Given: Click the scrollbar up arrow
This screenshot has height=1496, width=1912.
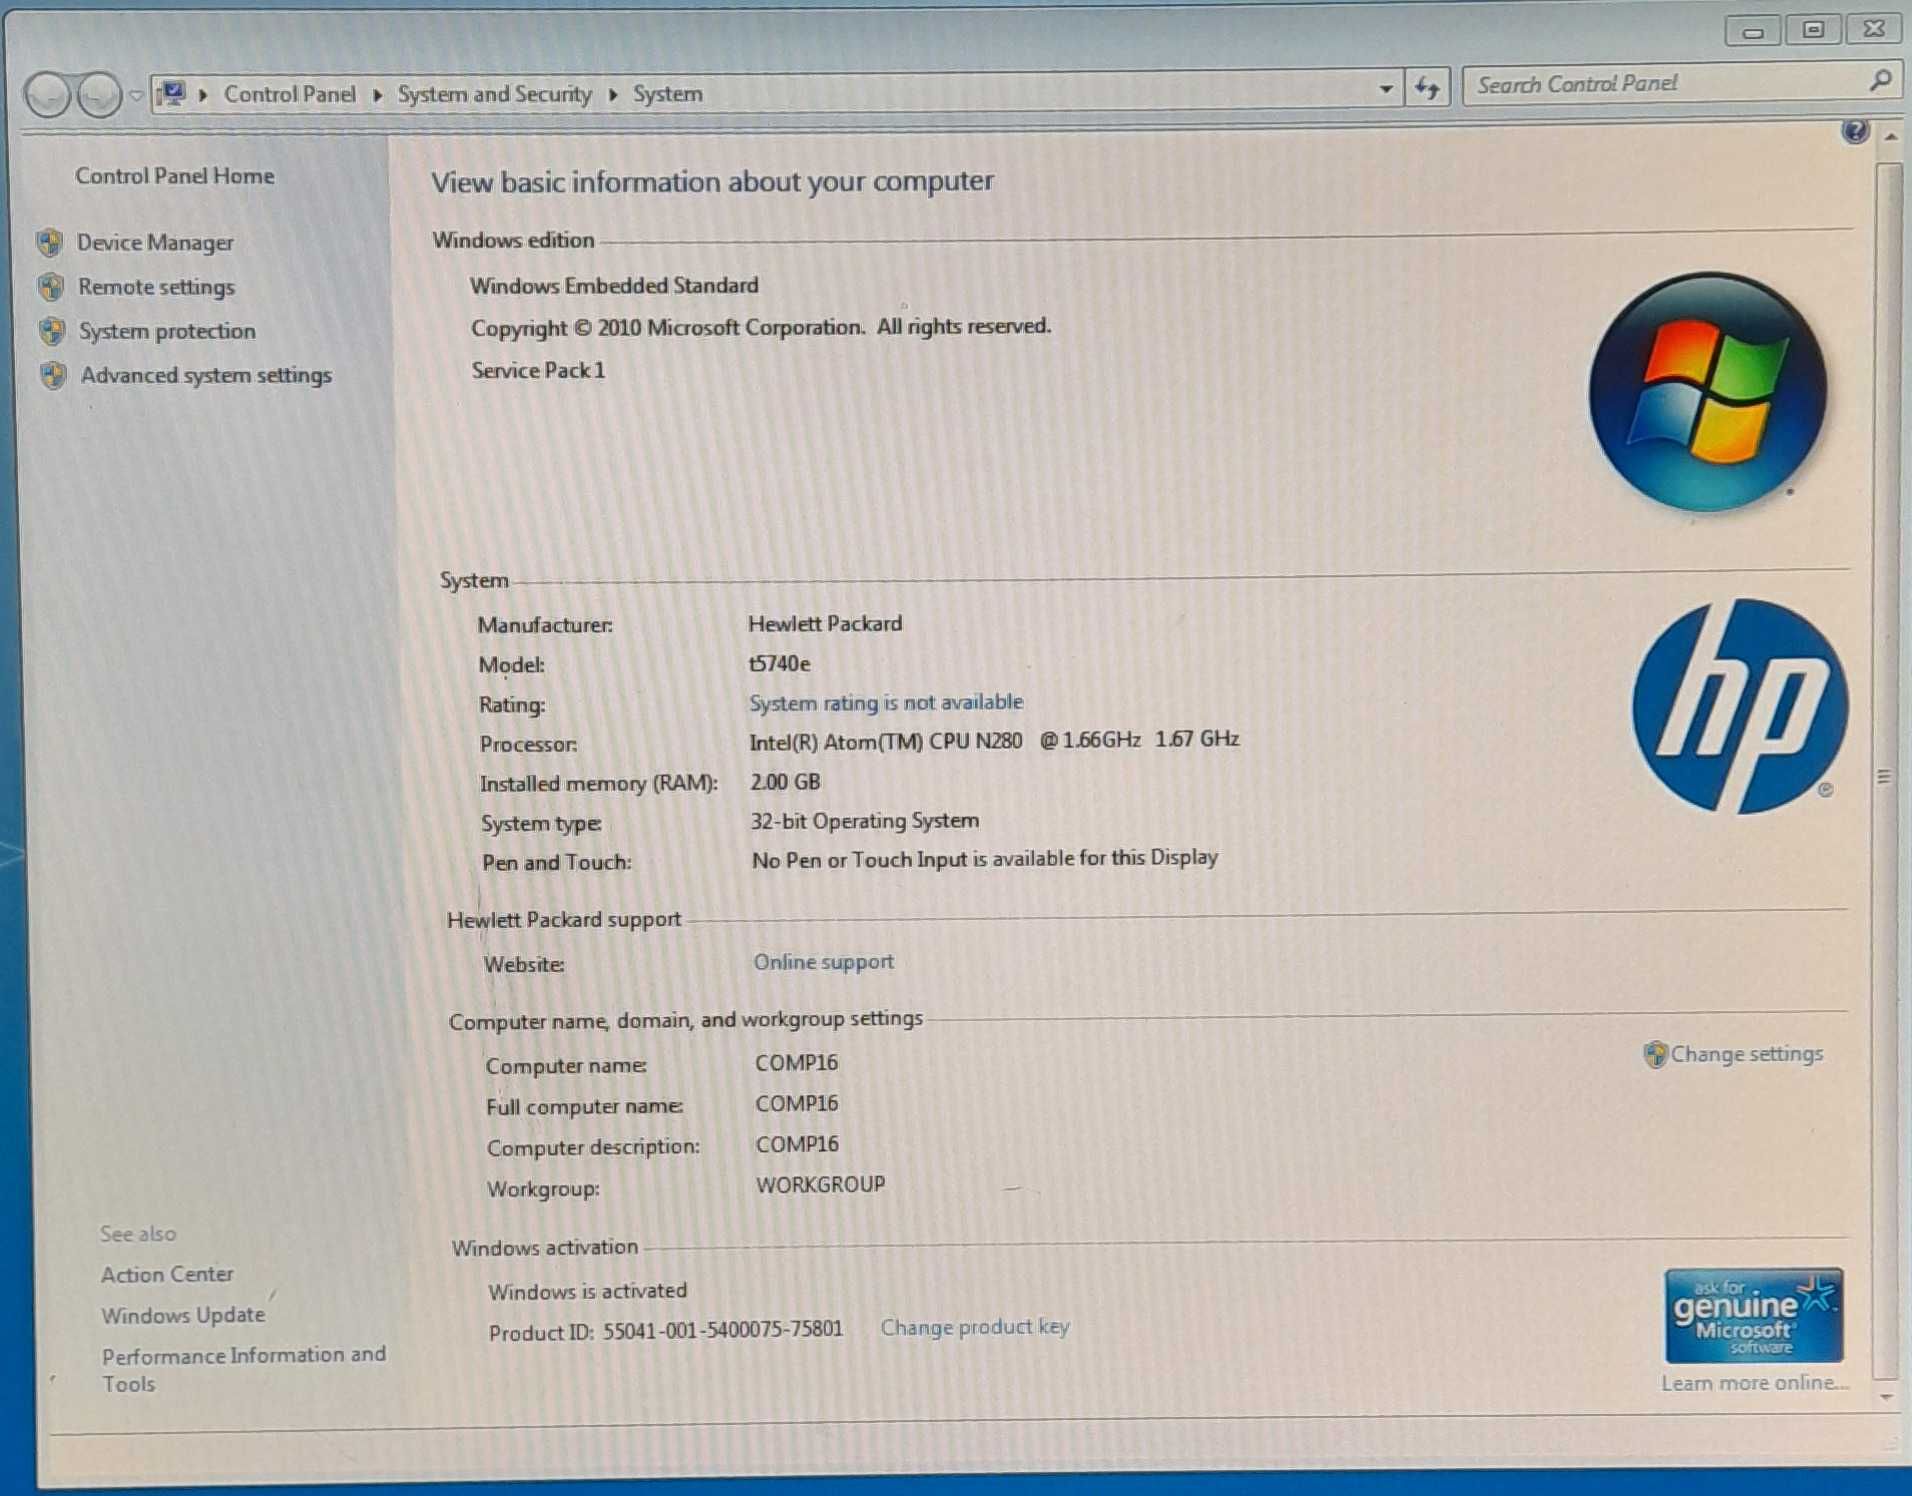Looking at the screenshot, I should click(x=1890, y=137).
